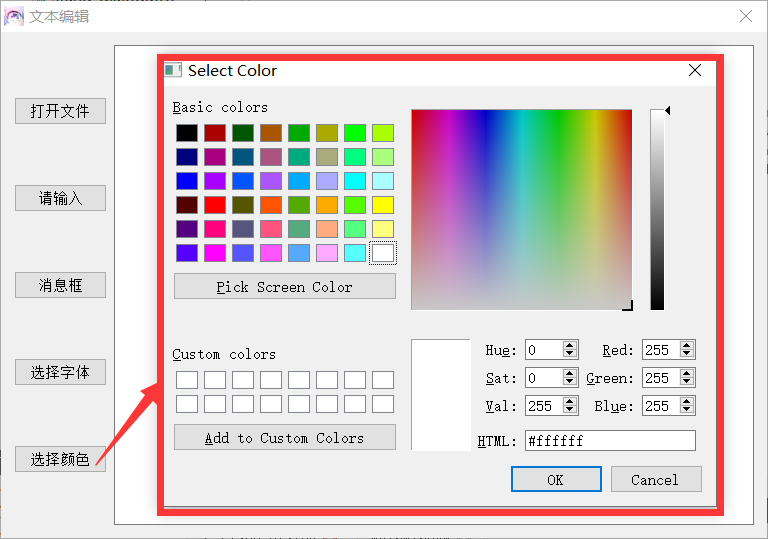
Task: Select the bright green swatch in first row
Action: point(355,133)
